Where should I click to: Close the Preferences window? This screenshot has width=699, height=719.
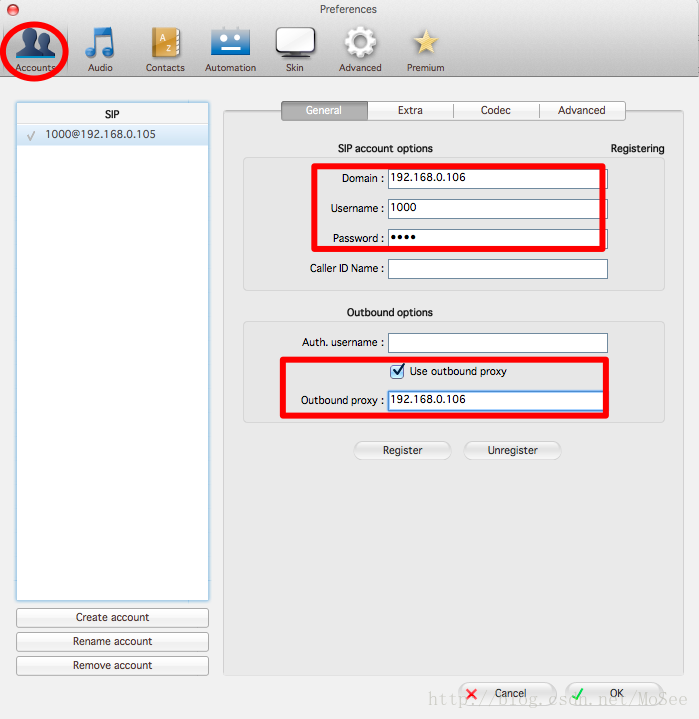[13, 9]
